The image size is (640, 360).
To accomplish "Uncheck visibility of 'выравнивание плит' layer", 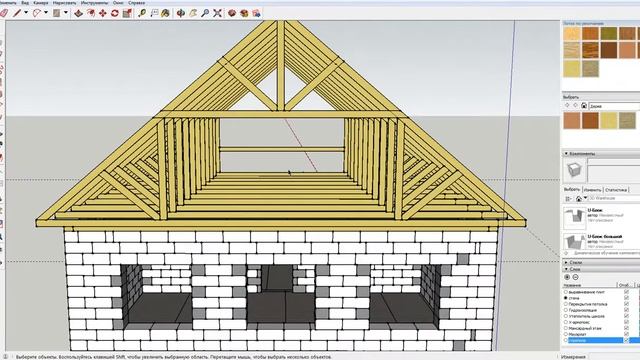I will (x=626, y=292).
